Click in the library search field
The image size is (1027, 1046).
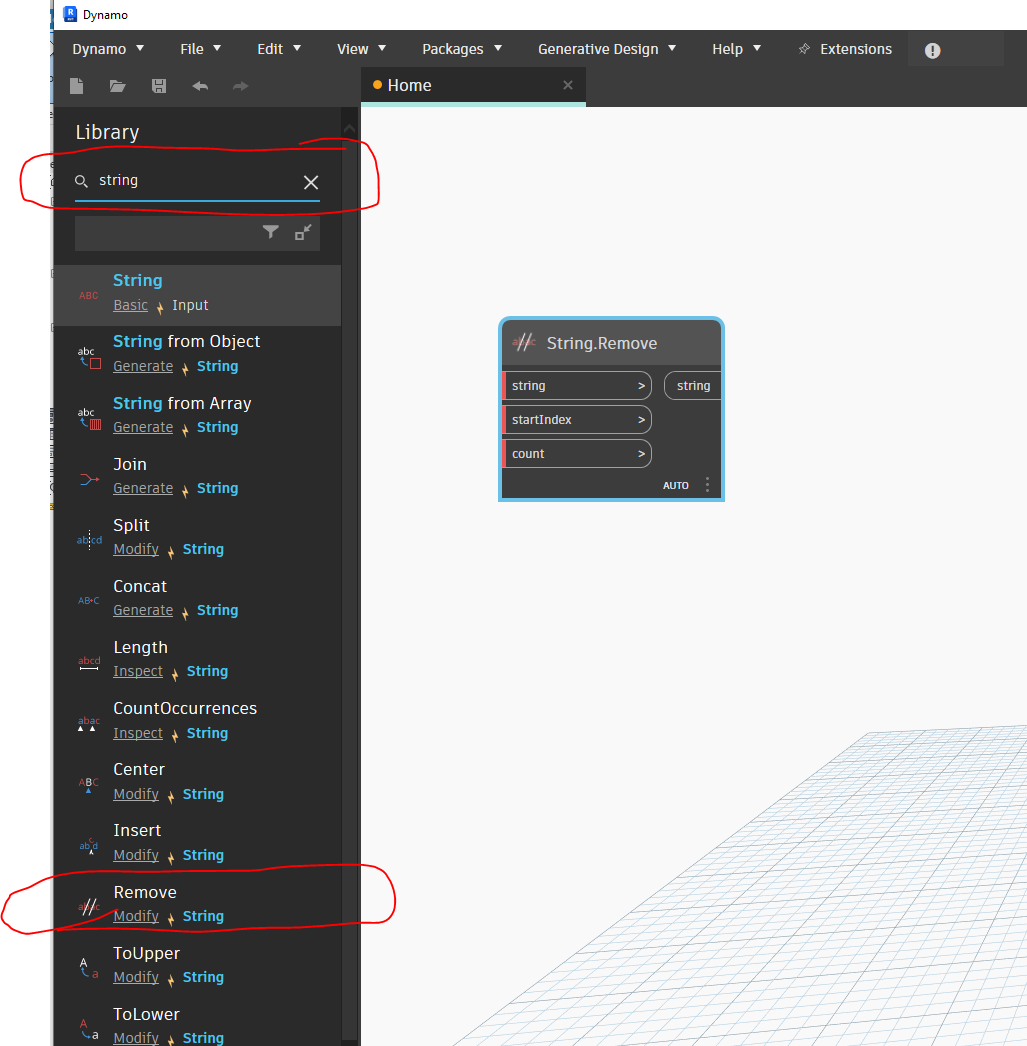pyautogui.click(x=195, y=181)
